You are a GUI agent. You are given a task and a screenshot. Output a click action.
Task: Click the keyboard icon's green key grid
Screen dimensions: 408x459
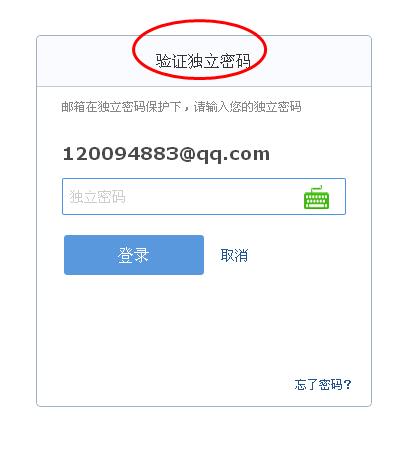click(x=316, y=200)
